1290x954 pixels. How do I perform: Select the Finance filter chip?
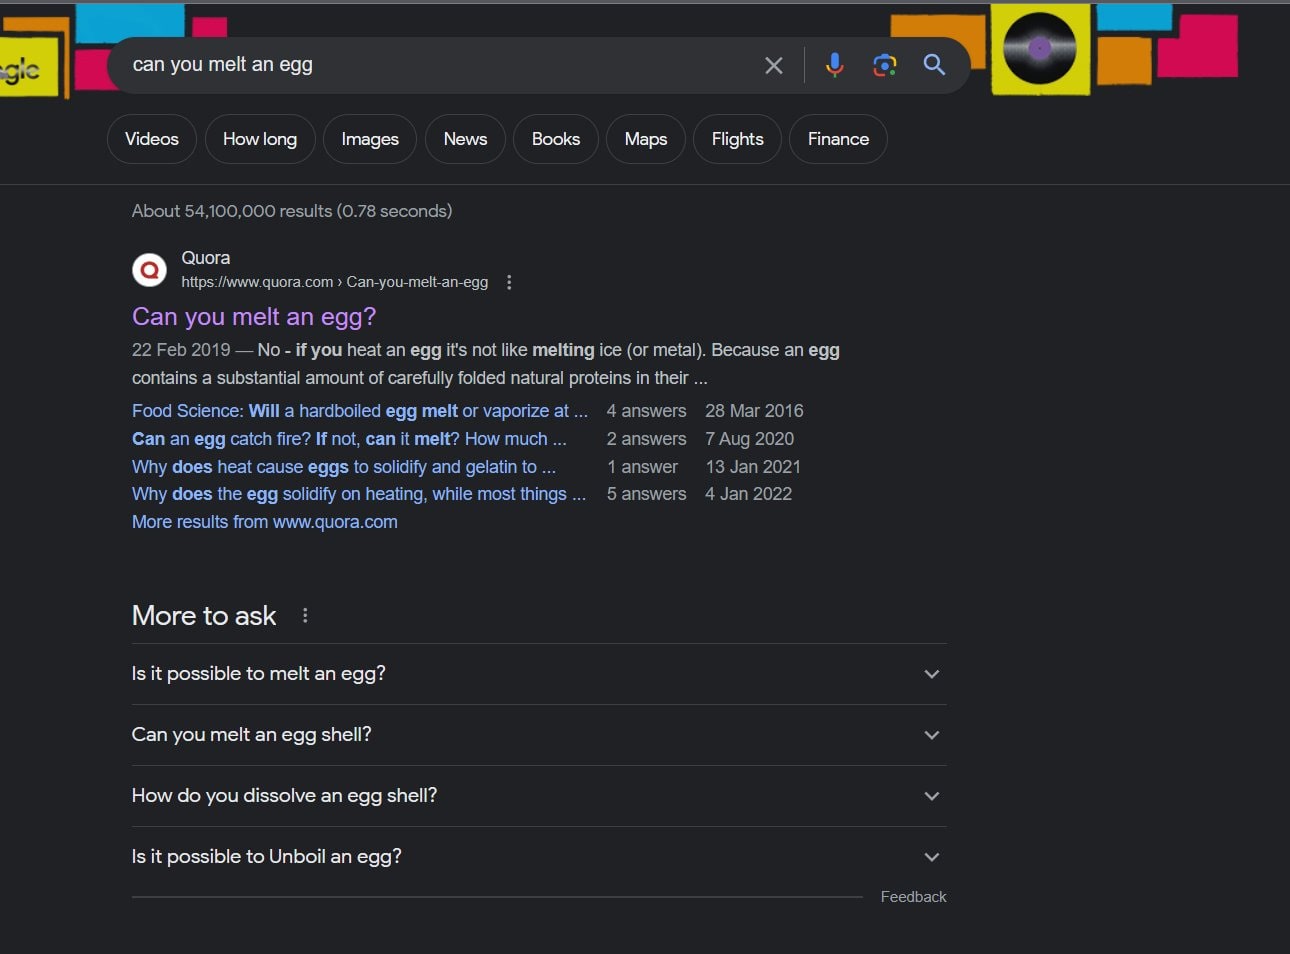tap(838, 139)
